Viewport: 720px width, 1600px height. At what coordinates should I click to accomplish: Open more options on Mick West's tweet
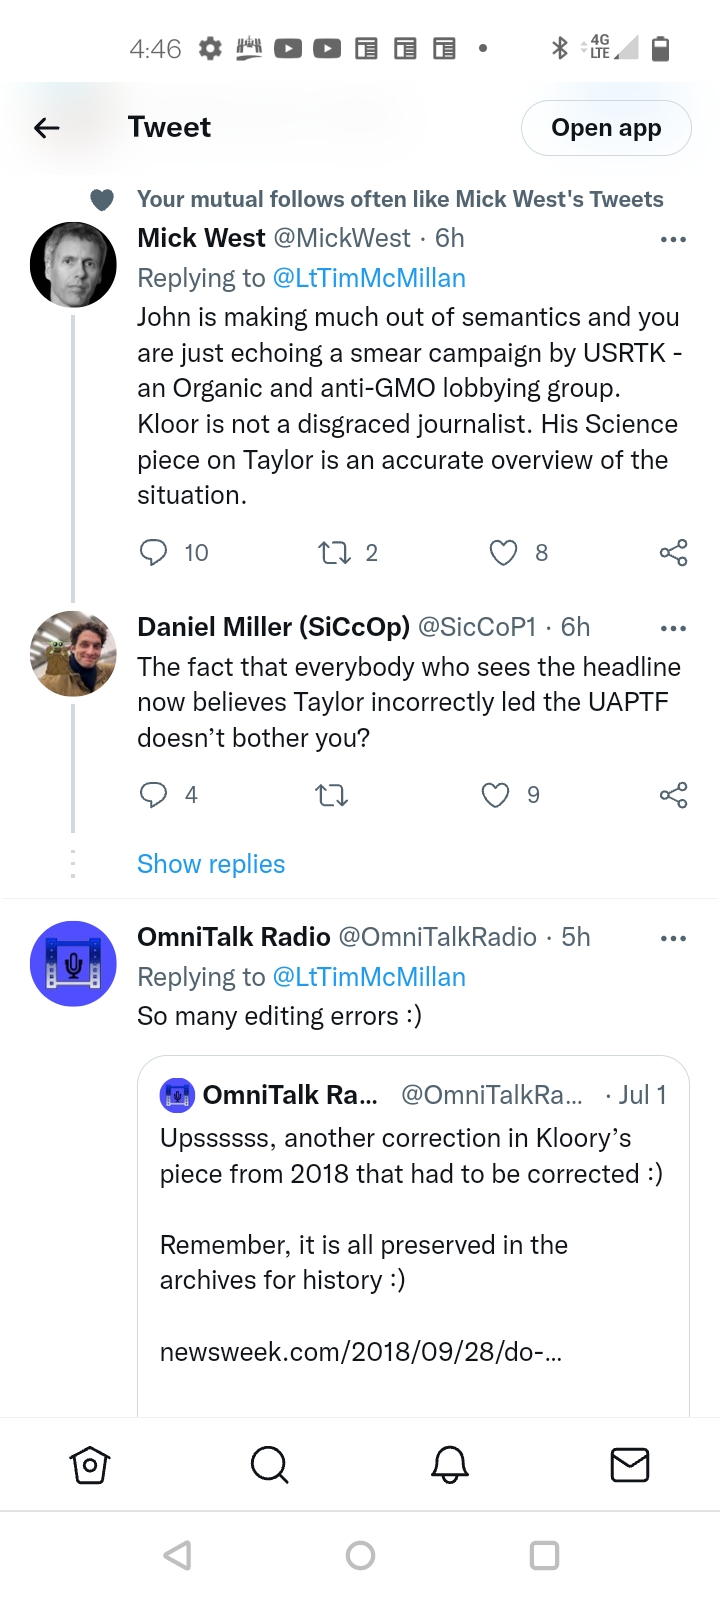coord(673,239)
